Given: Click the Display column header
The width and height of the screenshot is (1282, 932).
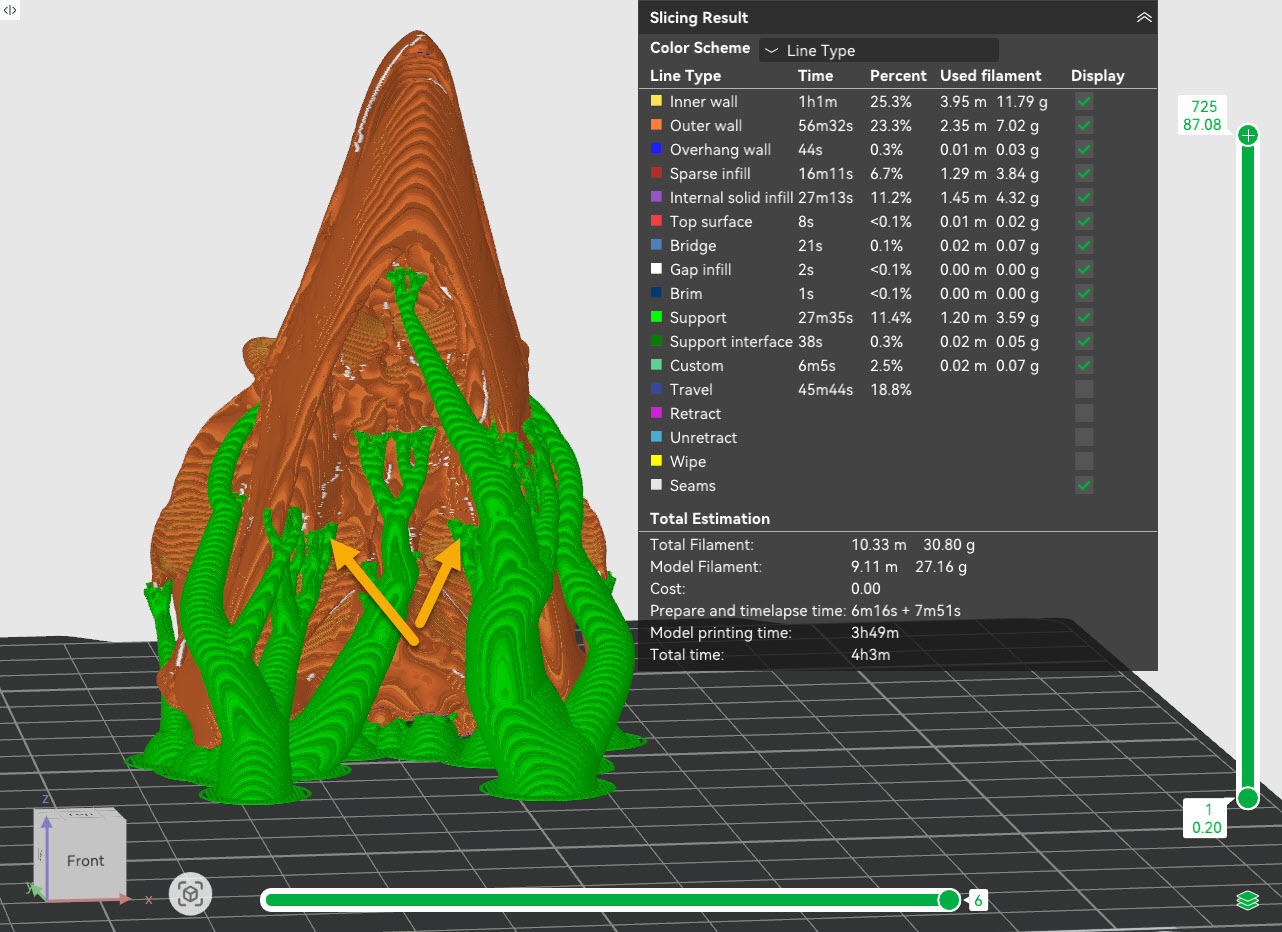Looking at the screenshot, I should pos(1097,76).
